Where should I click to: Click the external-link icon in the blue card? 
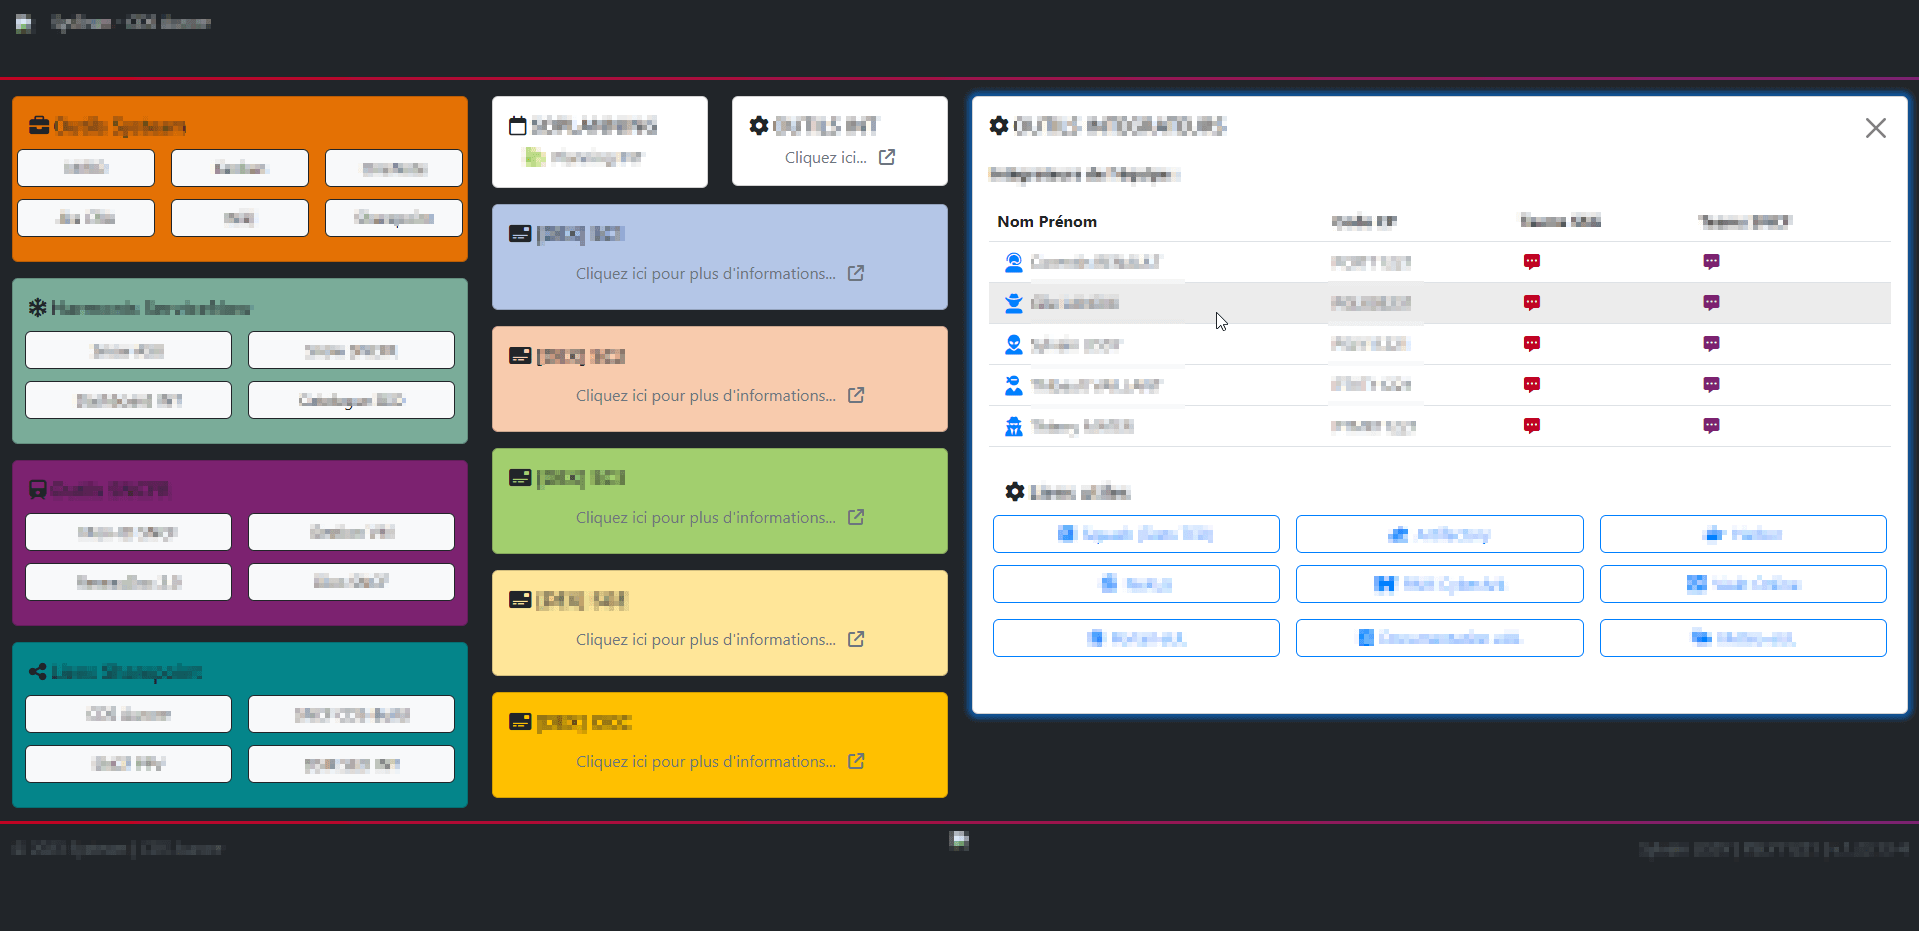coord(856,273)
